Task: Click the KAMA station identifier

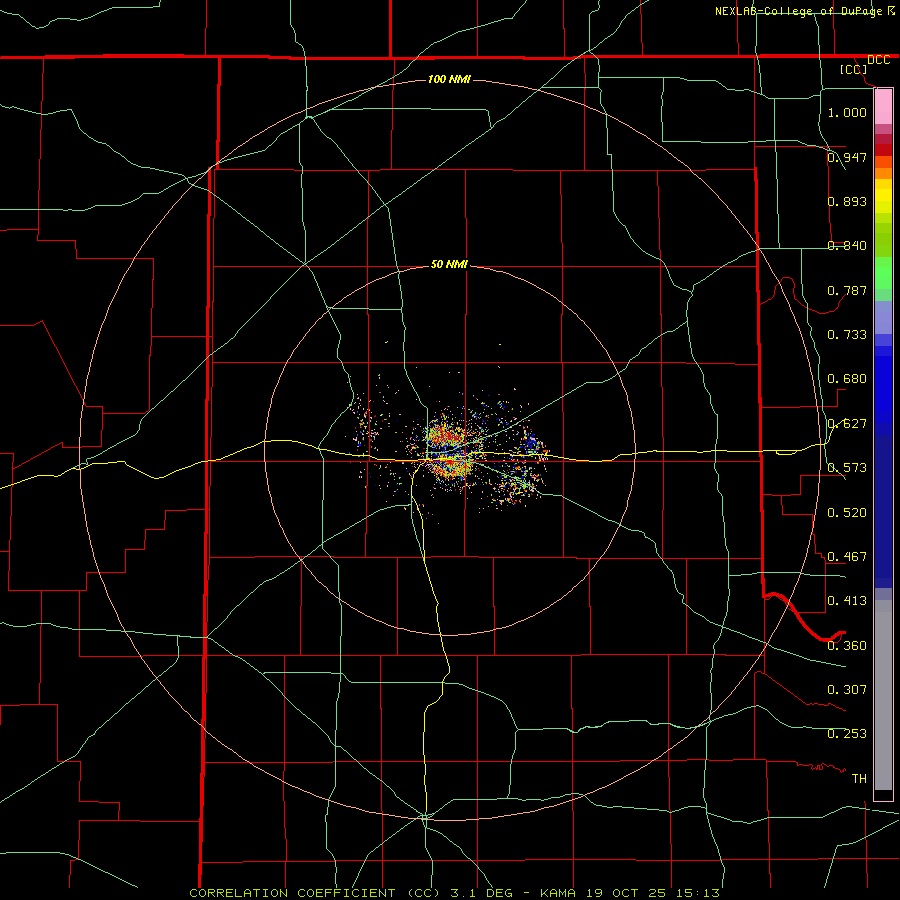Action: 556,893
